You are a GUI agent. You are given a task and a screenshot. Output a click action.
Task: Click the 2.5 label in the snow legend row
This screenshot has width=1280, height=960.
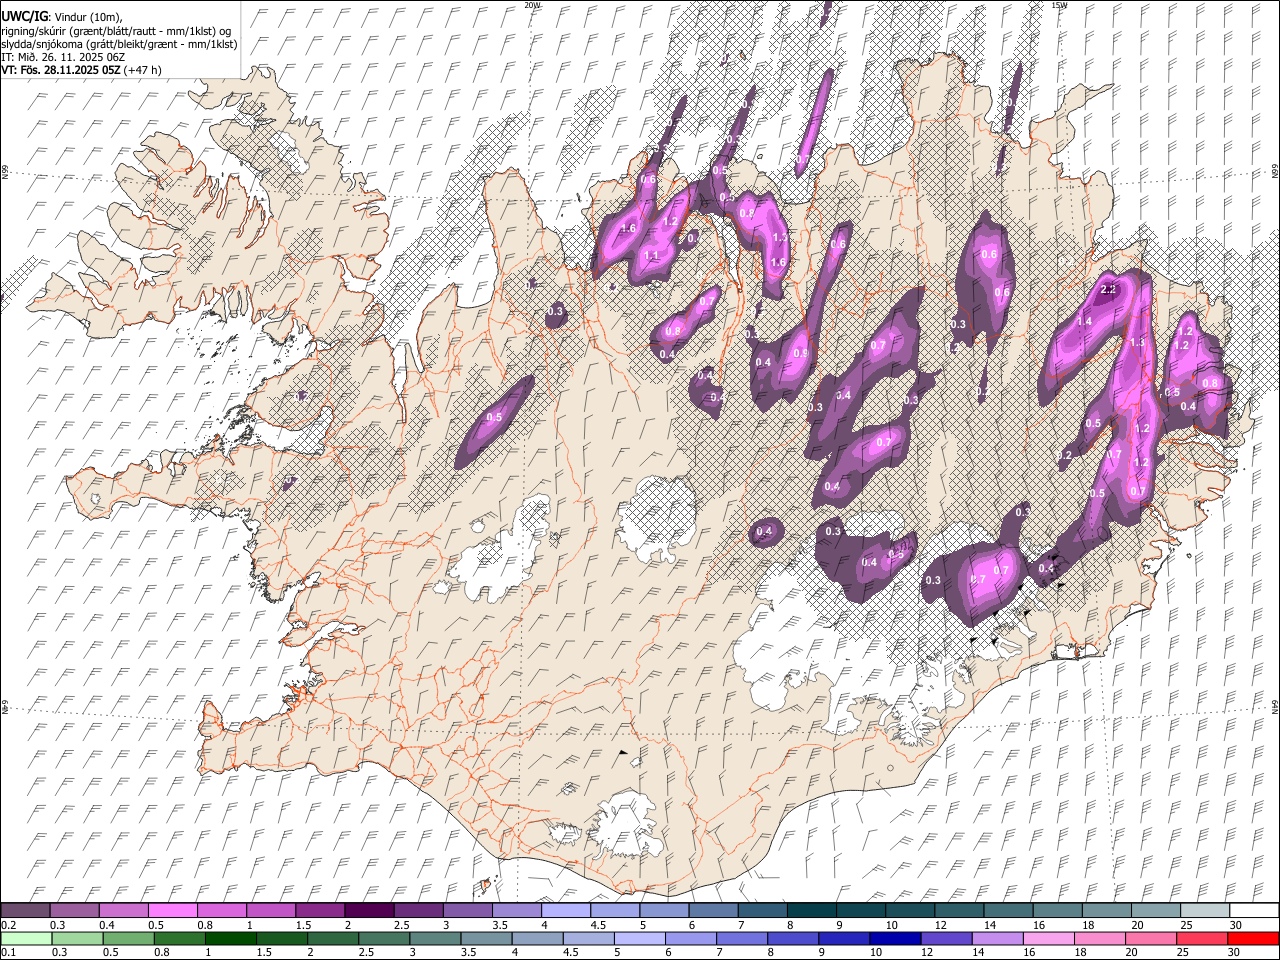click(401, 925)
